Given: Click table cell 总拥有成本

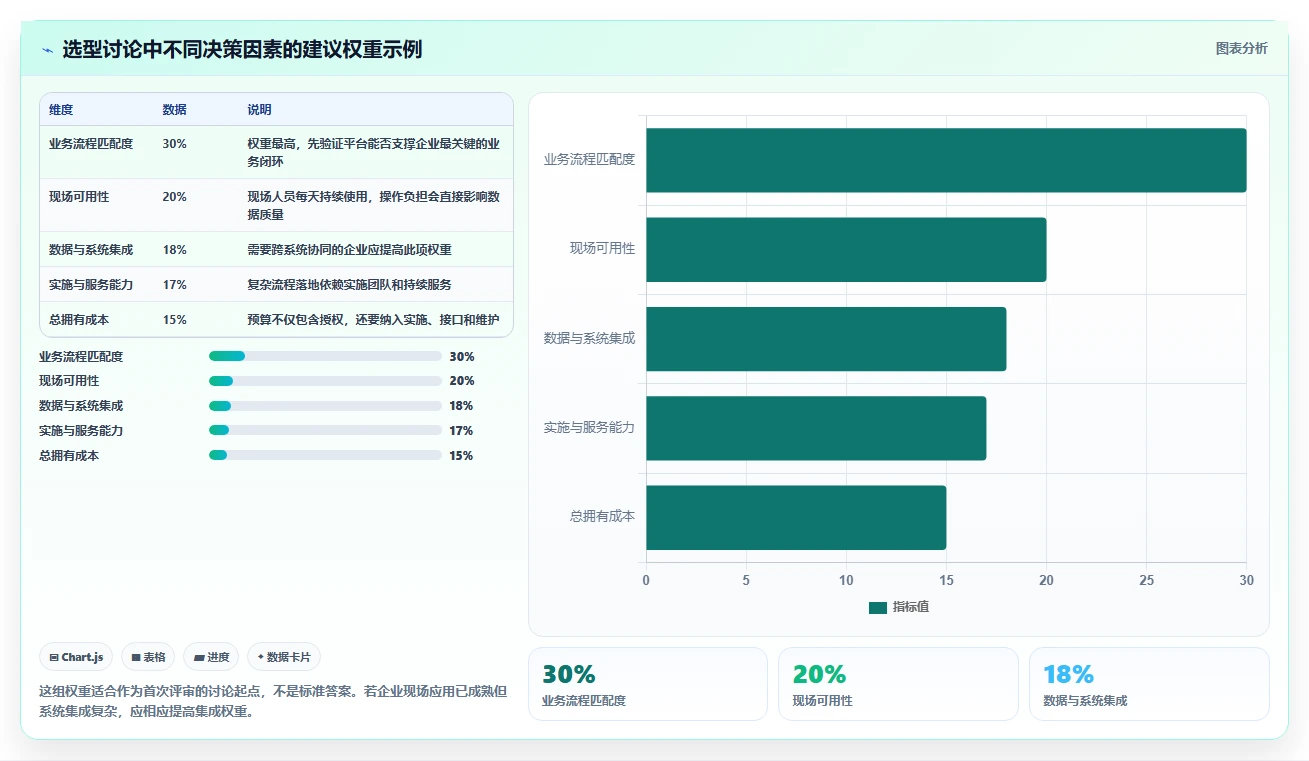Looking at the screenshot, I should click(x=79, y=320).
